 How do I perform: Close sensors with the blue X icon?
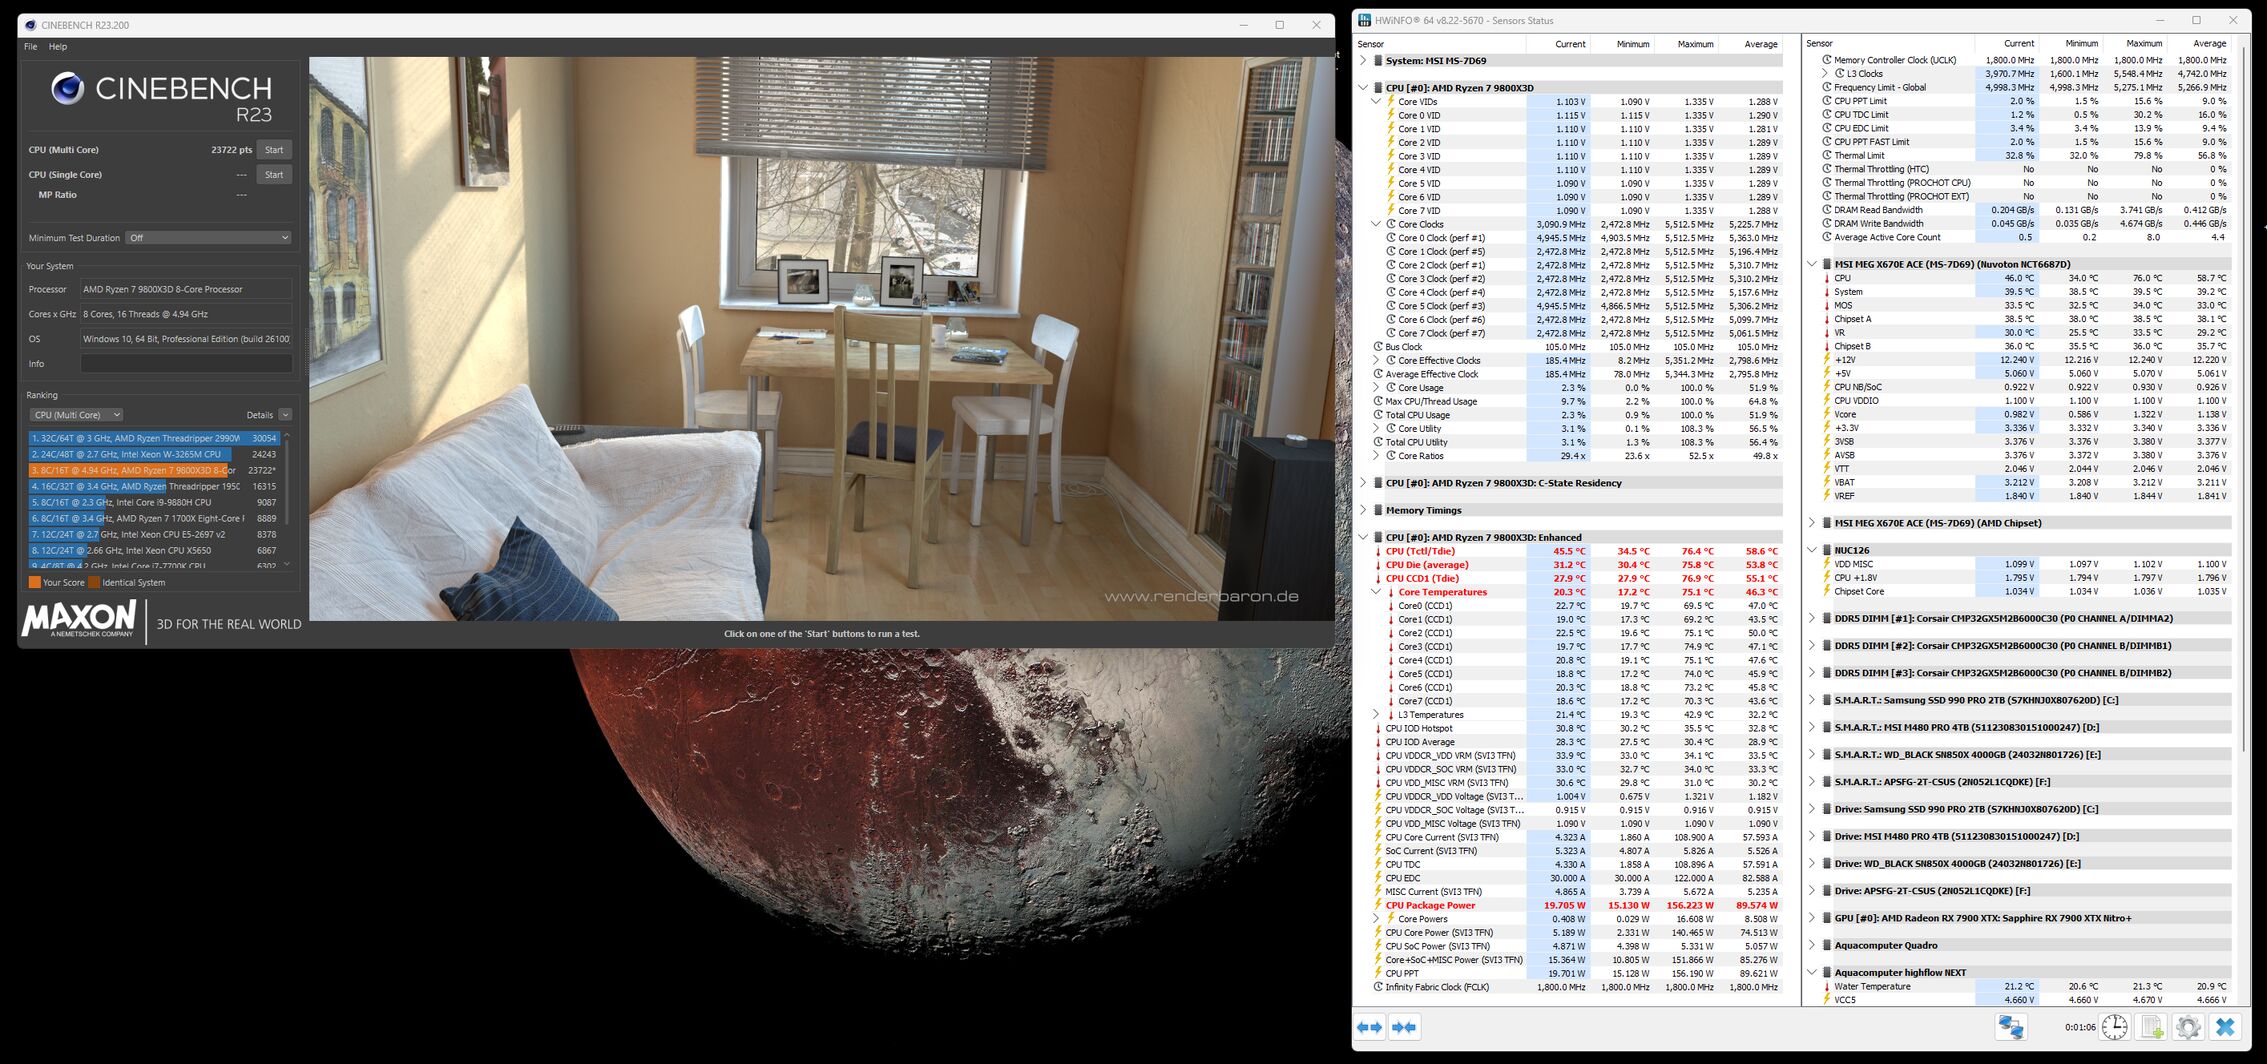click(x=2225, y=1027)
